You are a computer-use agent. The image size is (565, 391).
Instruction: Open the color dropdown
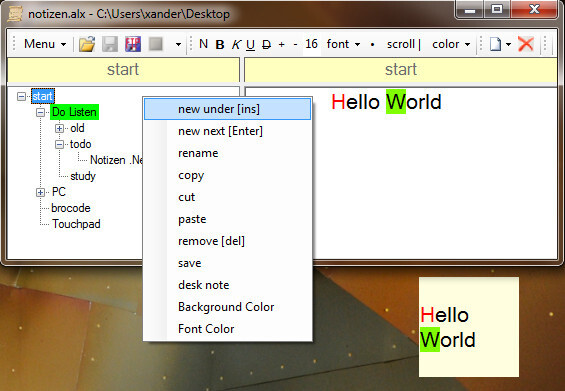click(451, 44)
